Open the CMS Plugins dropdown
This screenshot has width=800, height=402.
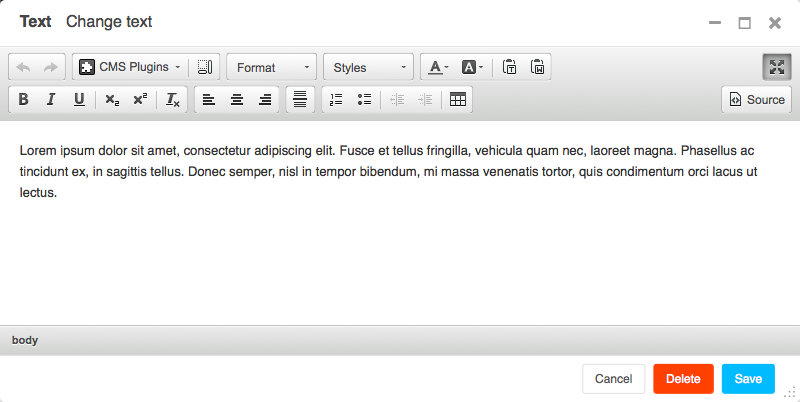[x=131, y=67]
